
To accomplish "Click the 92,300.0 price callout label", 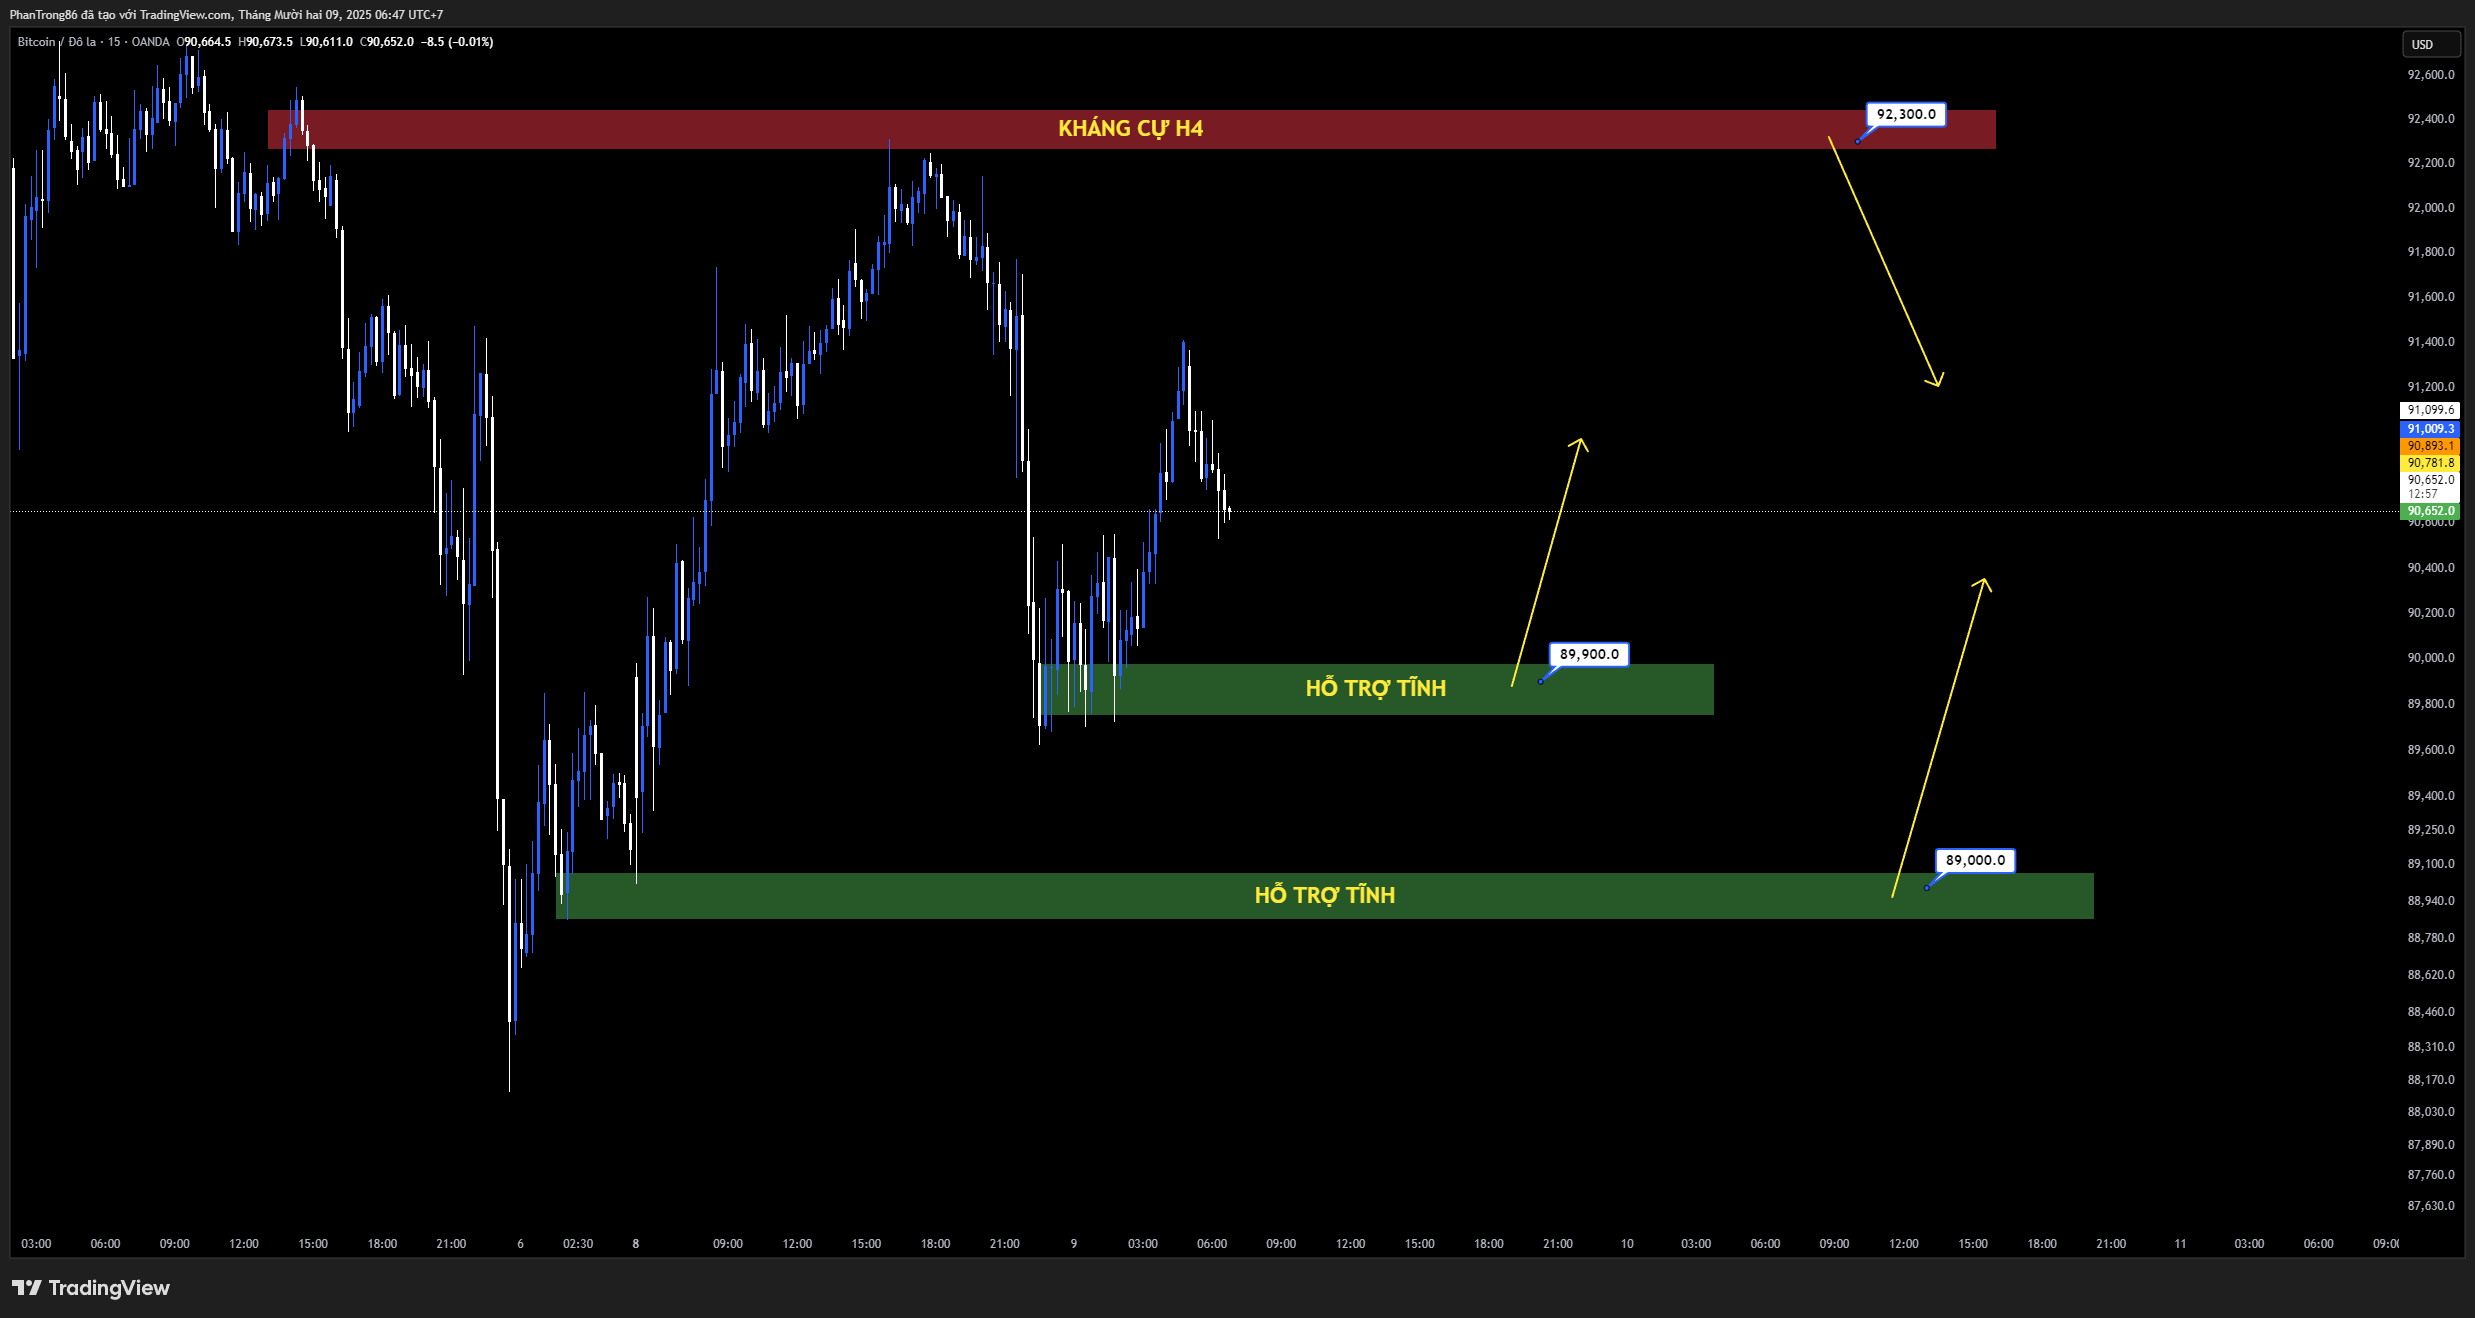I will [1905, 114].
